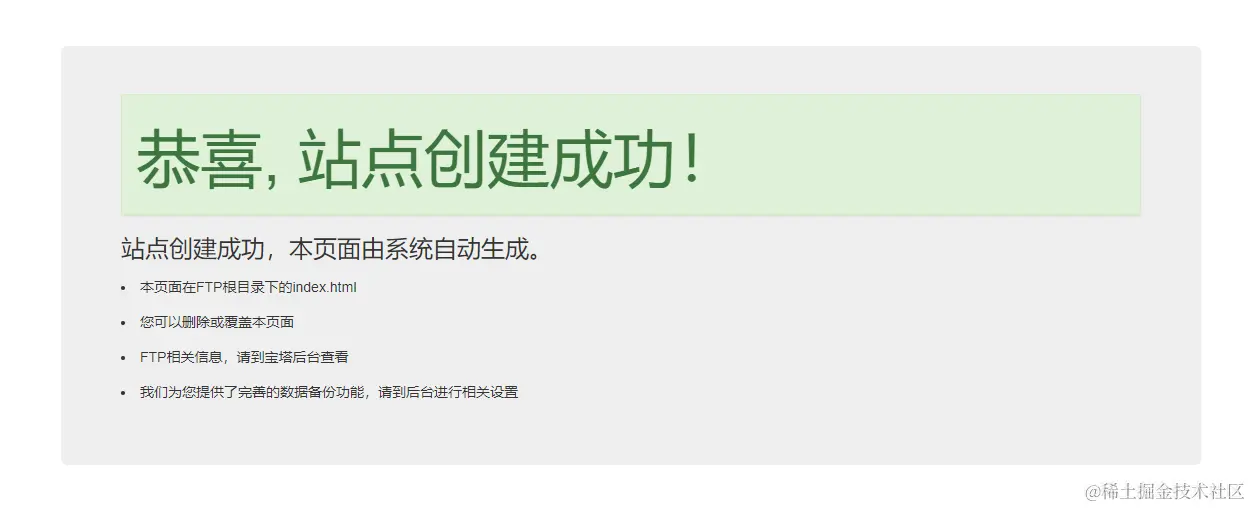
Task: Click the index.html filename in first bullet
Action: [325, 288]
